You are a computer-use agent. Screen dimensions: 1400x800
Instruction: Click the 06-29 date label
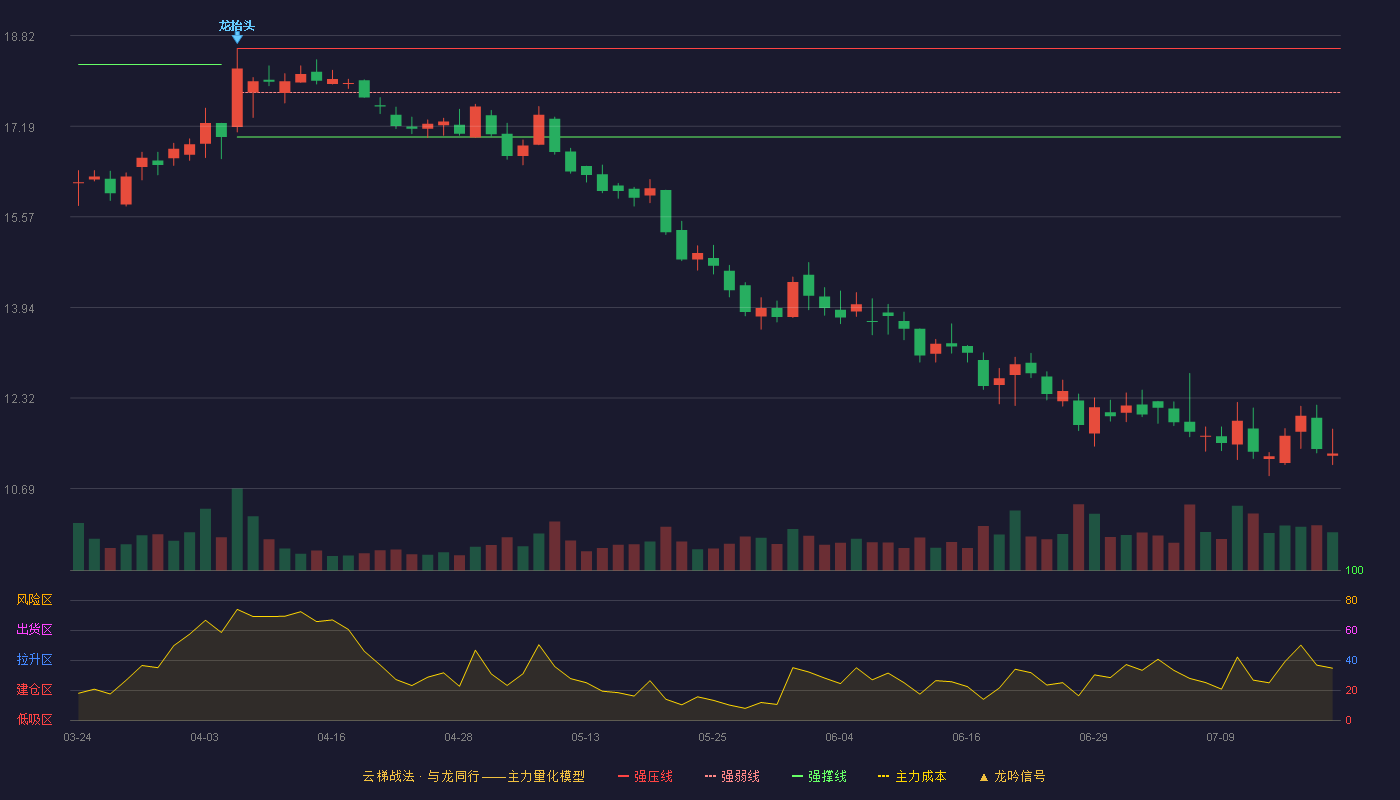click(1093, 737)
